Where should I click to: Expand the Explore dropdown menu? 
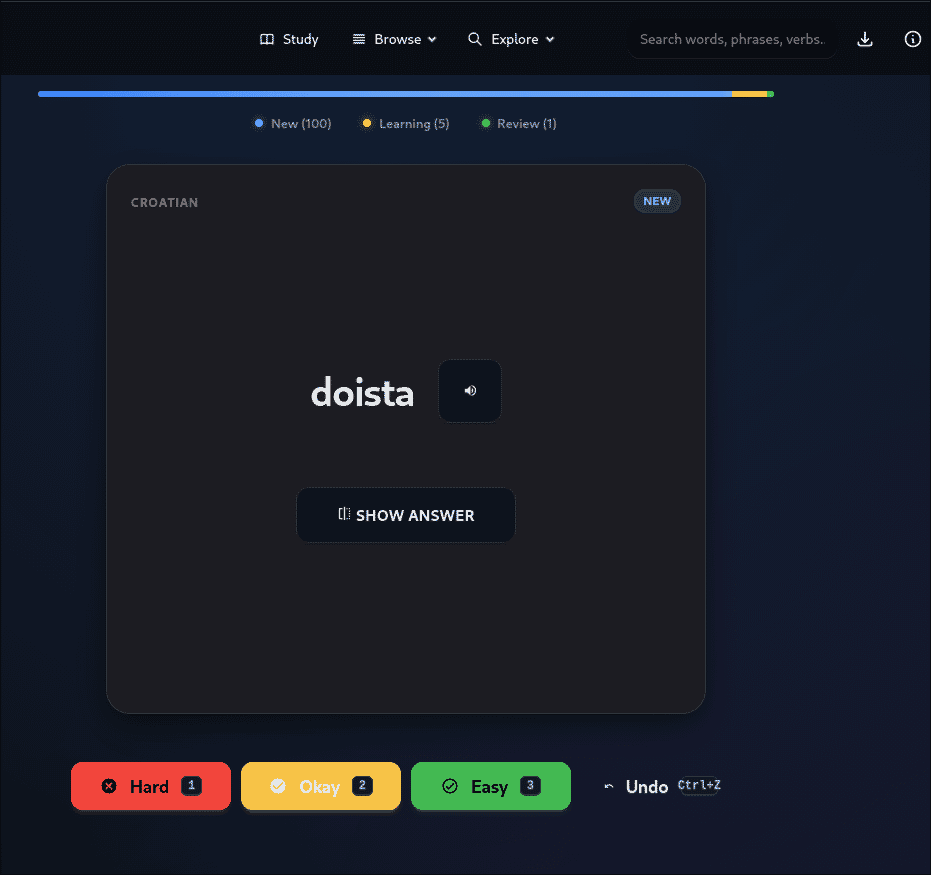(x=549, y=39)
